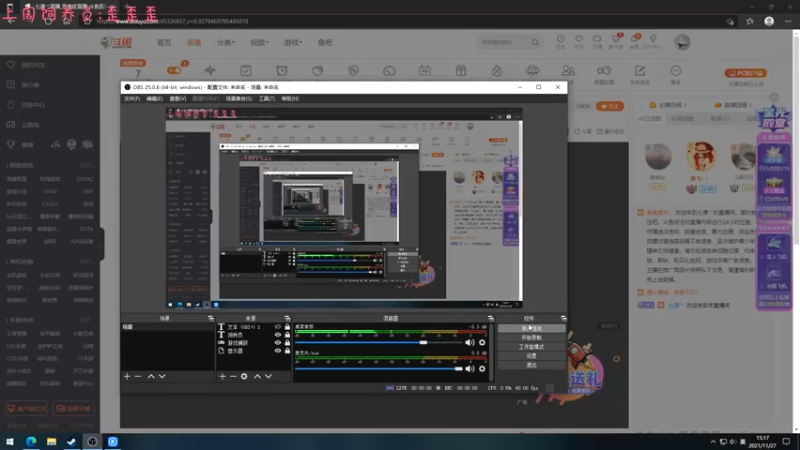Expand the 分类 dropdown in Douyu nav

tap(226, 42)
